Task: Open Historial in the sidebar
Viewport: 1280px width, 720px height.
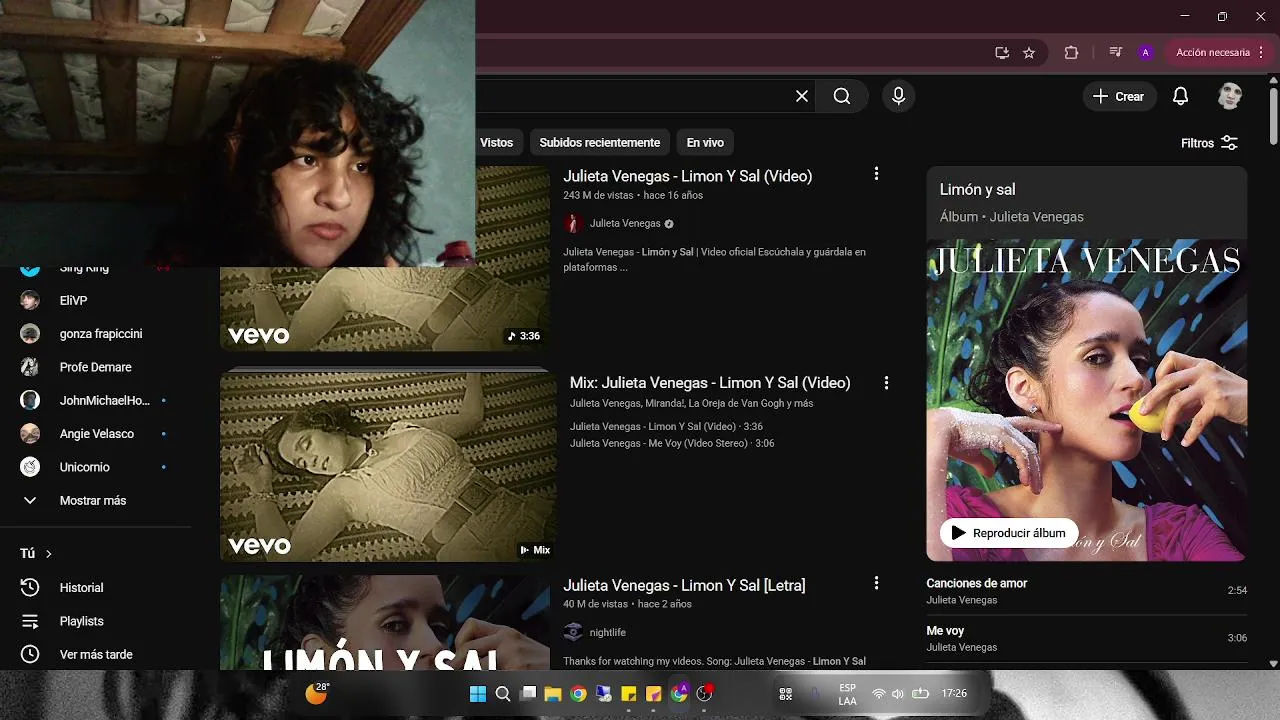Action: (x=81, y=588)
